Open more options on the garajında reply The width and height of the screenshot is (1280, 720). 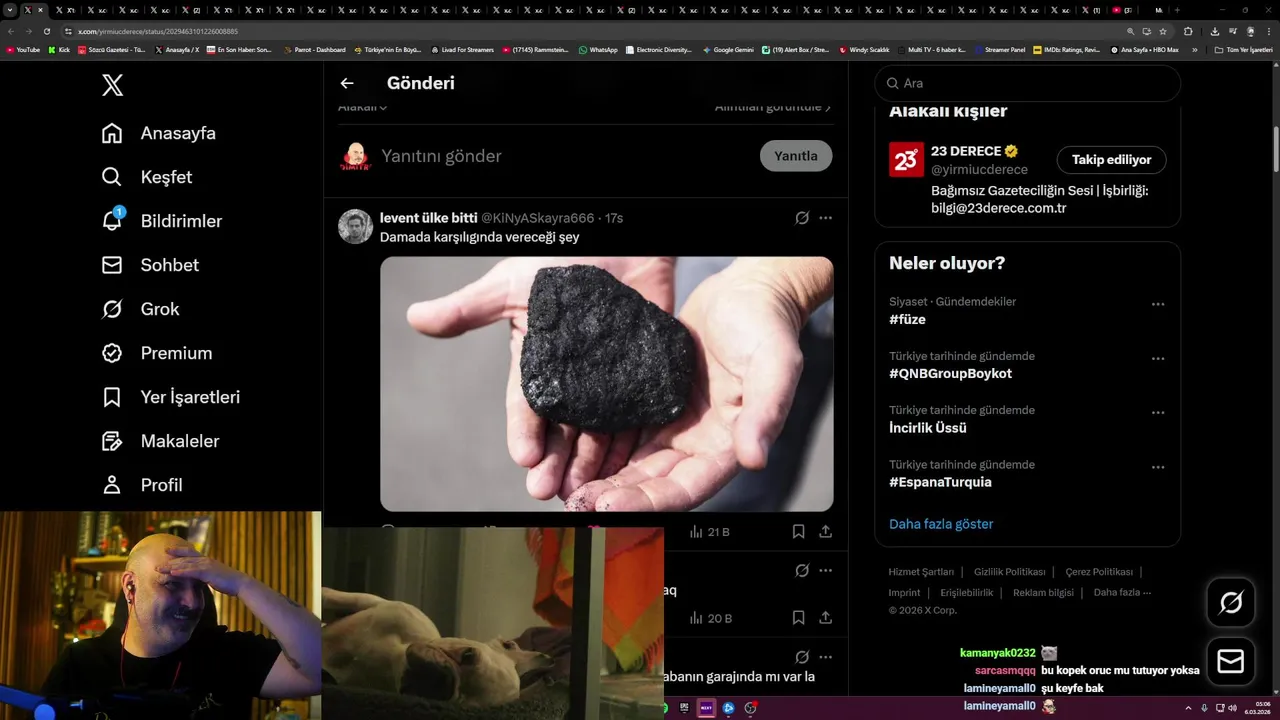tap(825, 657)
